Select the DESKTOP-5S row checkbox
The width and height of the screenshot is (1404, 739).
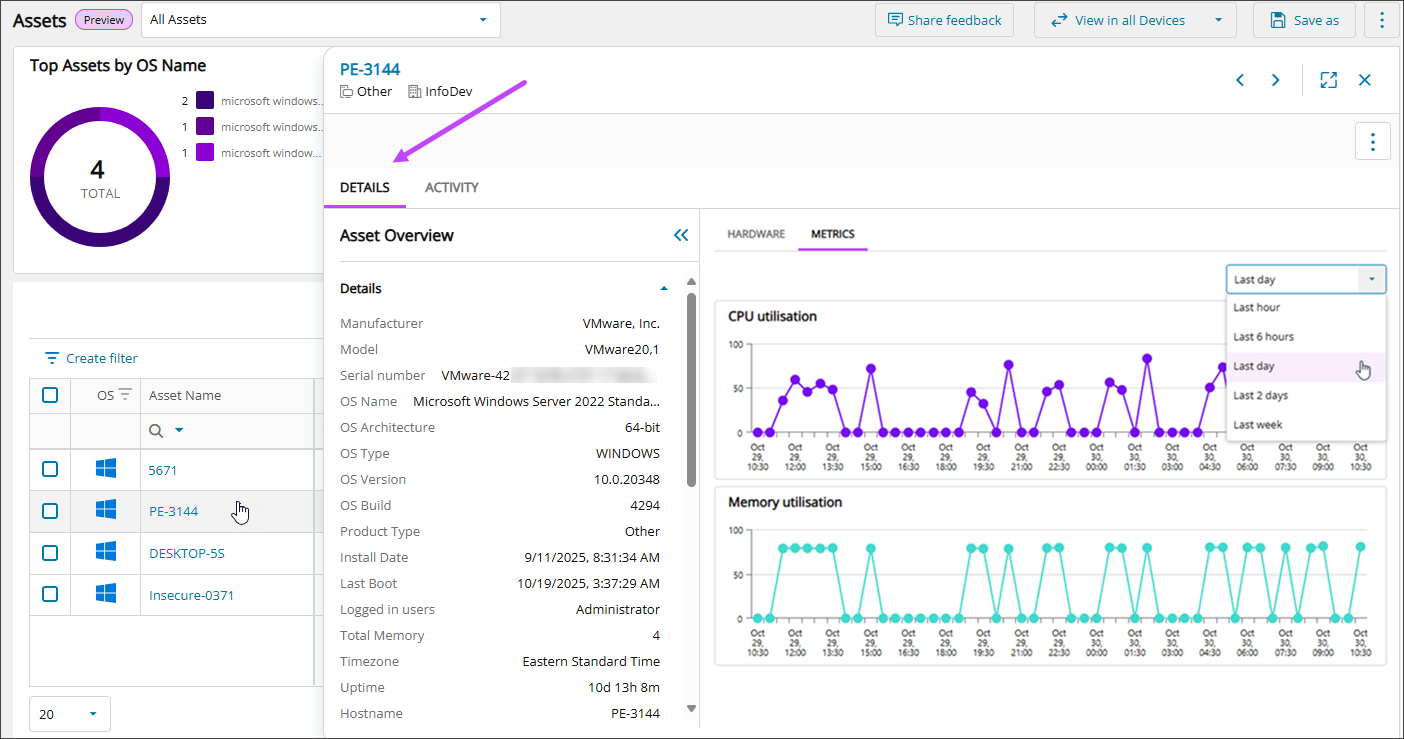point(50,553)
